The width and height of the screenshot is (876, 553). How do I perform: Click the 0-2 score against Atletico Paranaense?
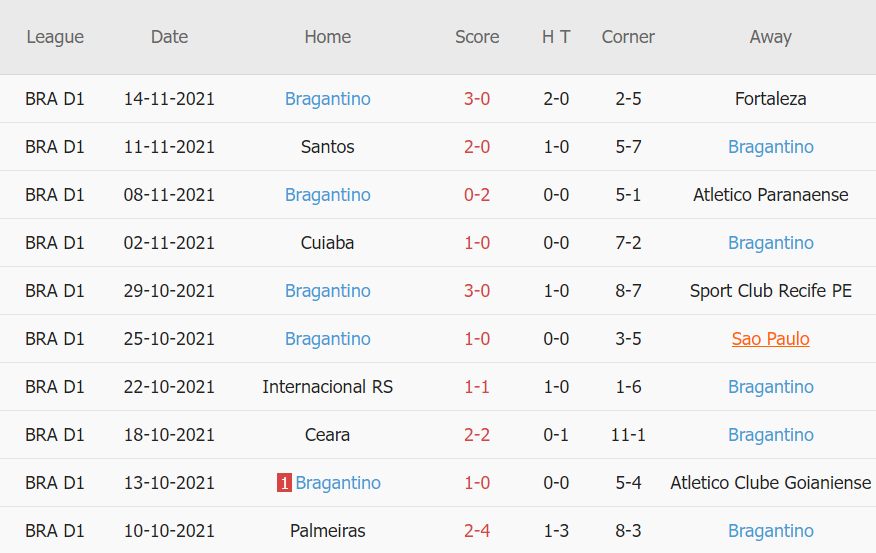(477, 195)
